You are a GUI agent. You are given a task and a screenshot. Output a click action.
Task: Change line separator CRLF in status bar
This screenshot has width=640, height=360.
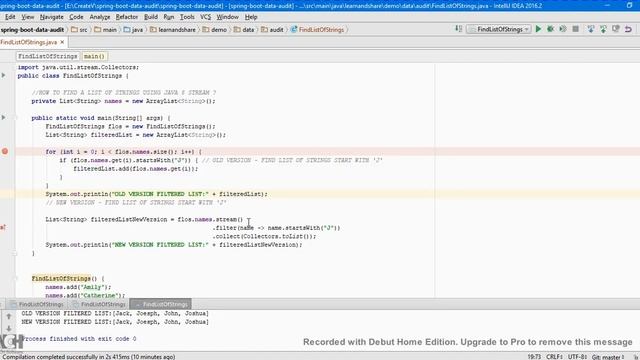click(554, 357)
